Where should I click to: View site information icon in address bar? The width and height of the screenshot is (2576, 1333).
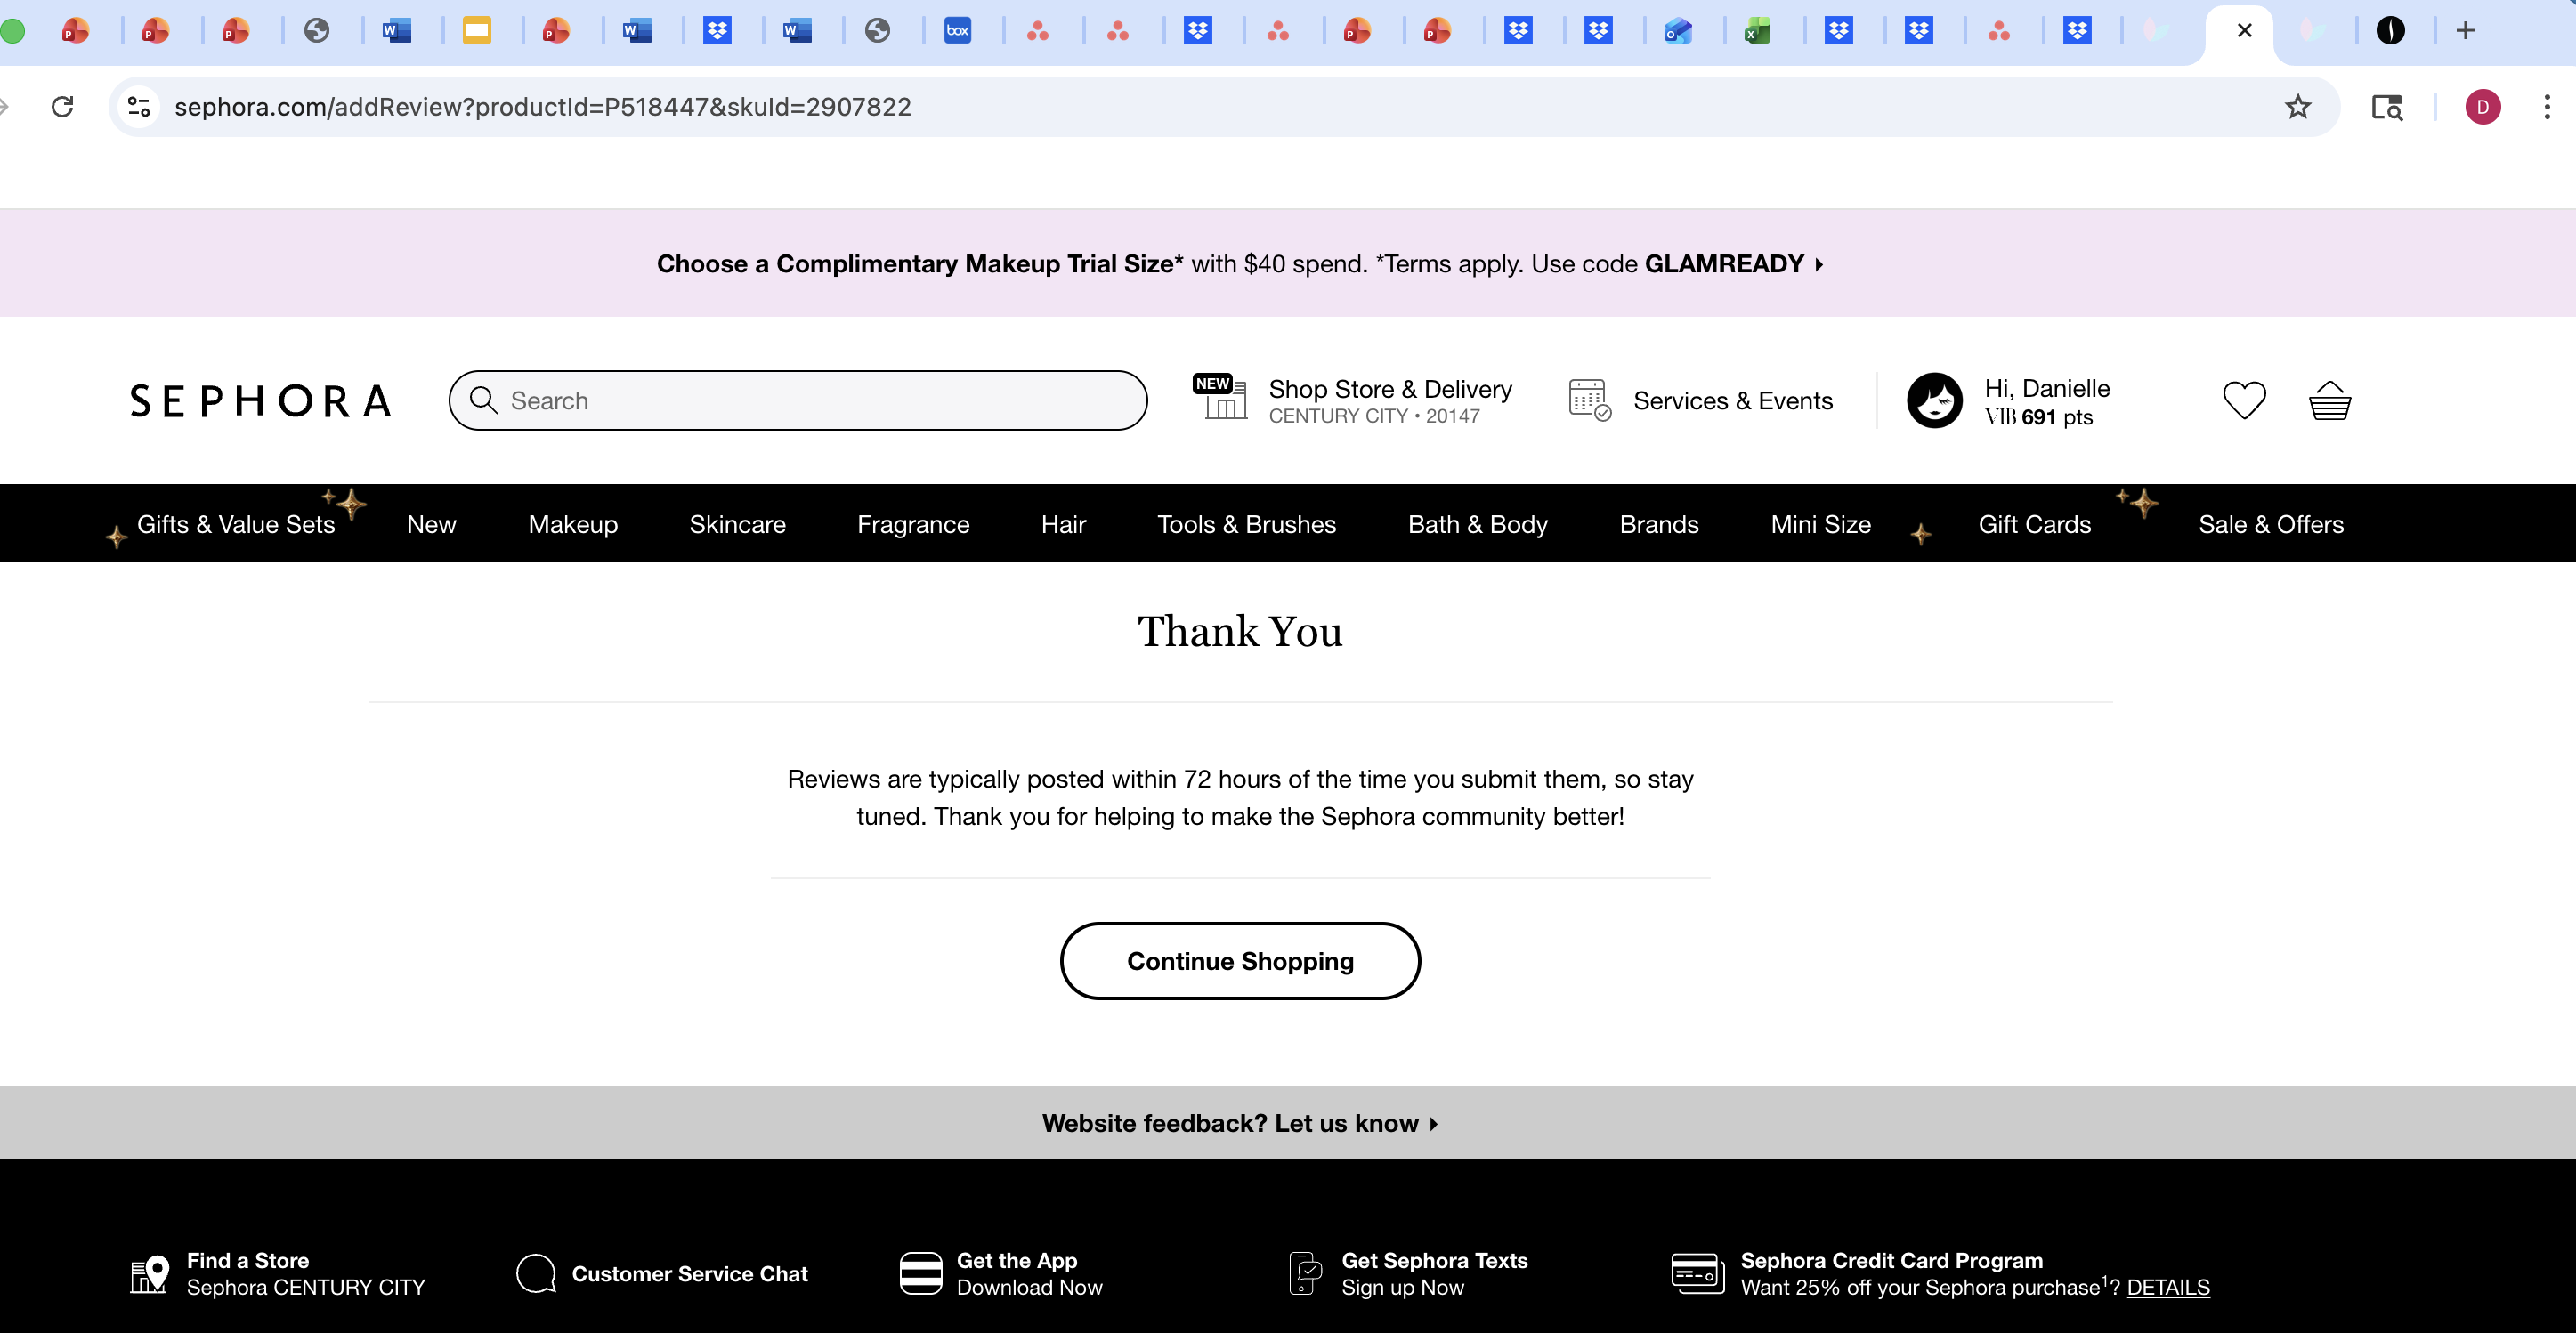tap(139, 107)
